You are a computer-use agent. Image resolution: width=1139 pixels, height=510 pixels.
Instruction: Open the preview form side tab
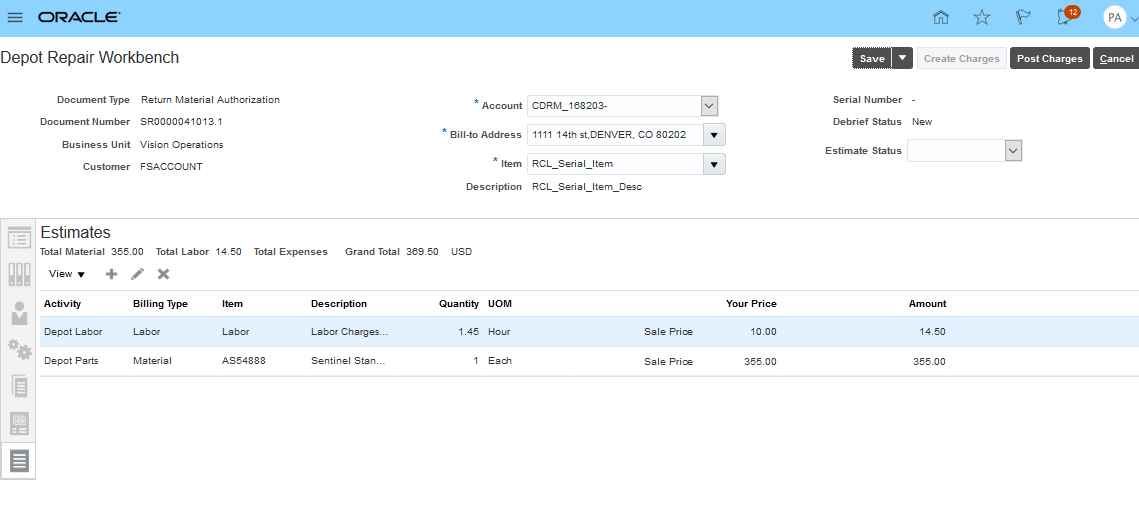[x=19, y=423]
